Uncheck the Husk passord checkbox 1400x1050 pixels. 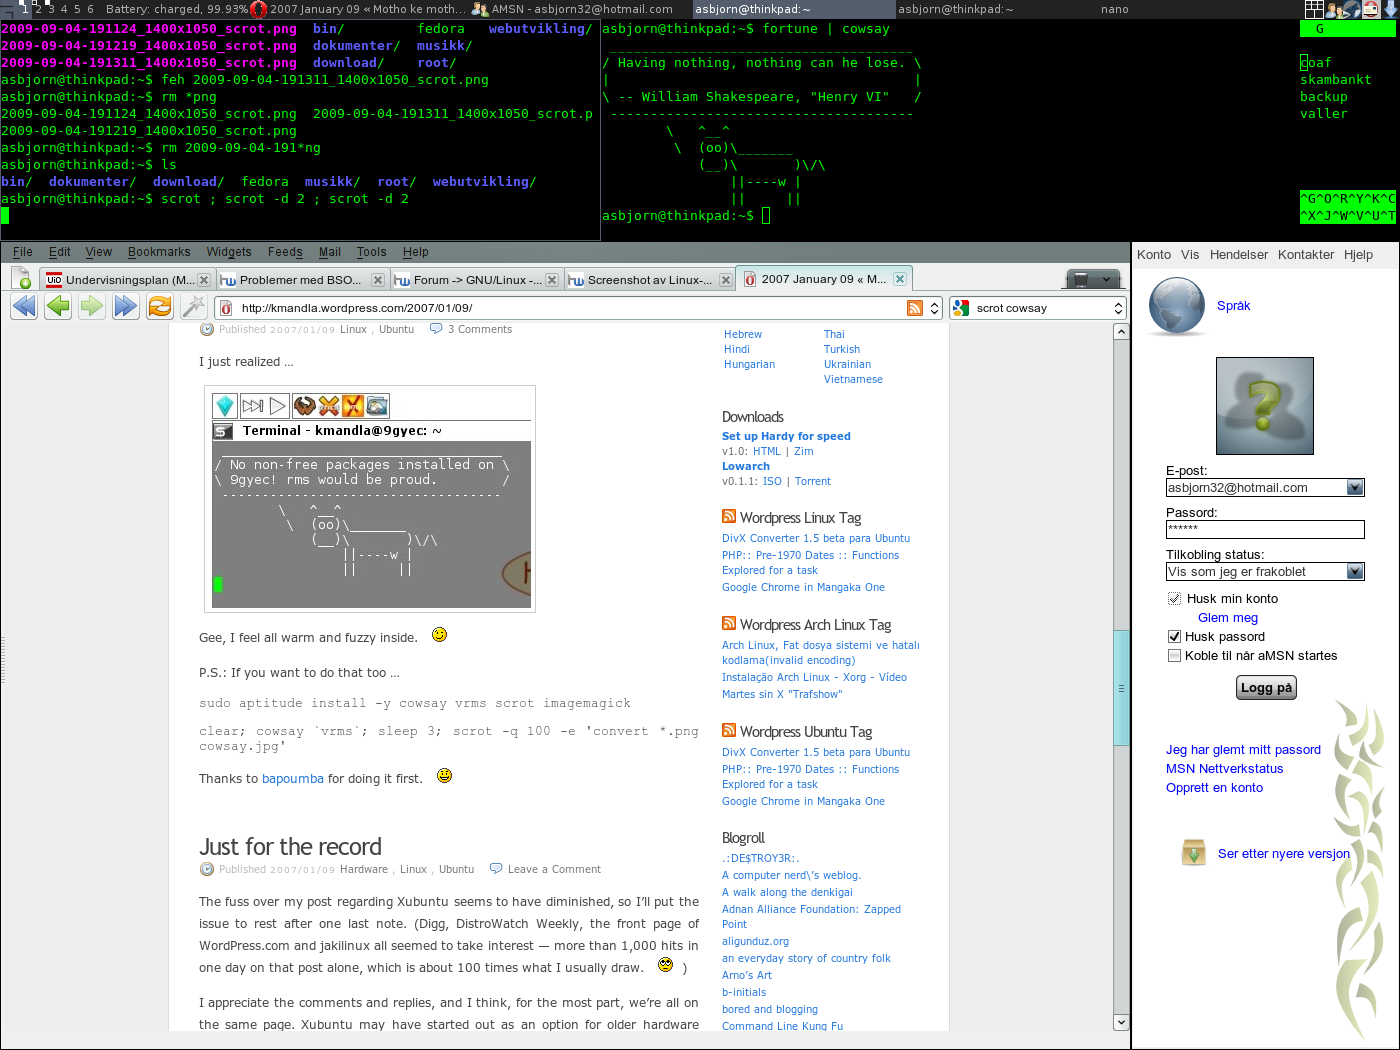coord(1175,636)
